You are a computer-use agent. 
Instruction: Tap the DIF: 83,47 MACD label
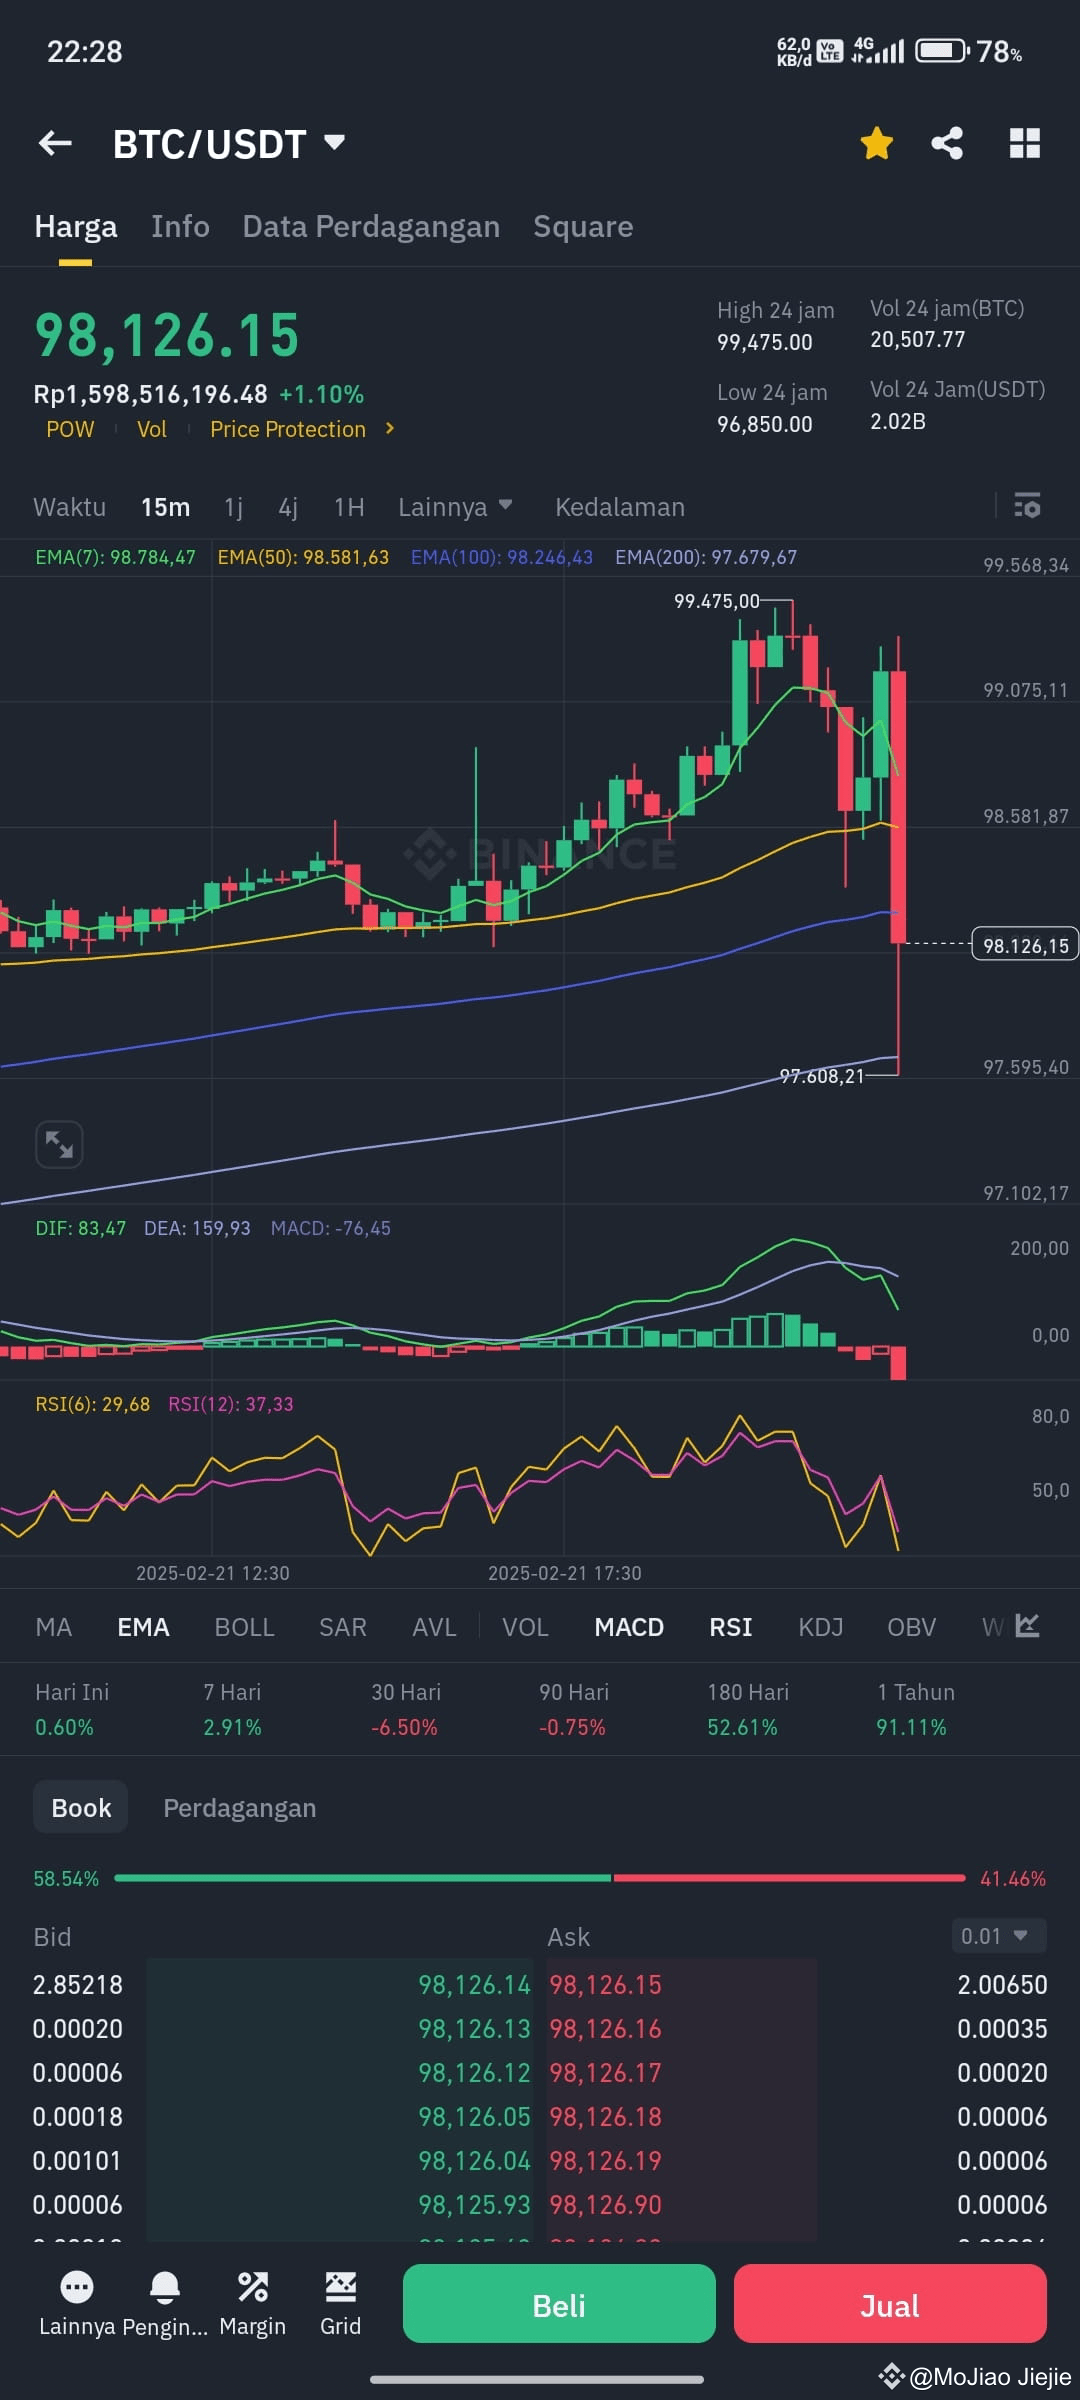point(81,1228)
